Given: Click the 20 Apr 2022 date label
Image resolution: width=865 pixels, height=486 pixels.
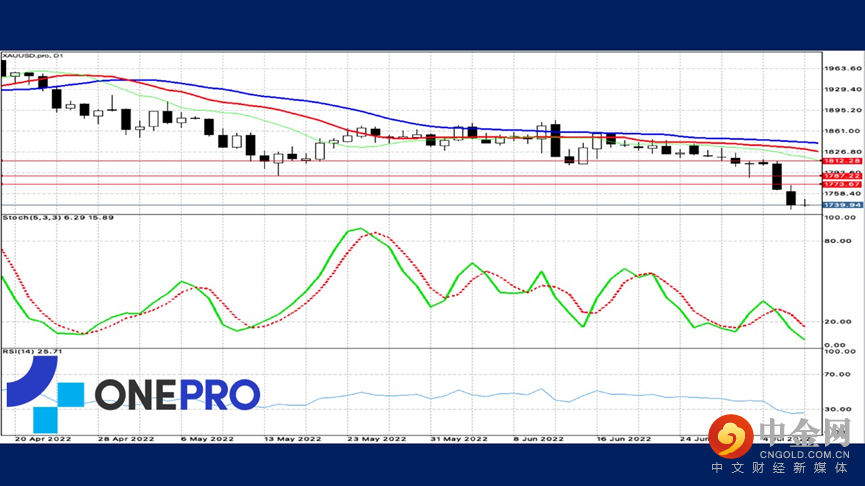Looking at the screenshot, I should (43, 439).
